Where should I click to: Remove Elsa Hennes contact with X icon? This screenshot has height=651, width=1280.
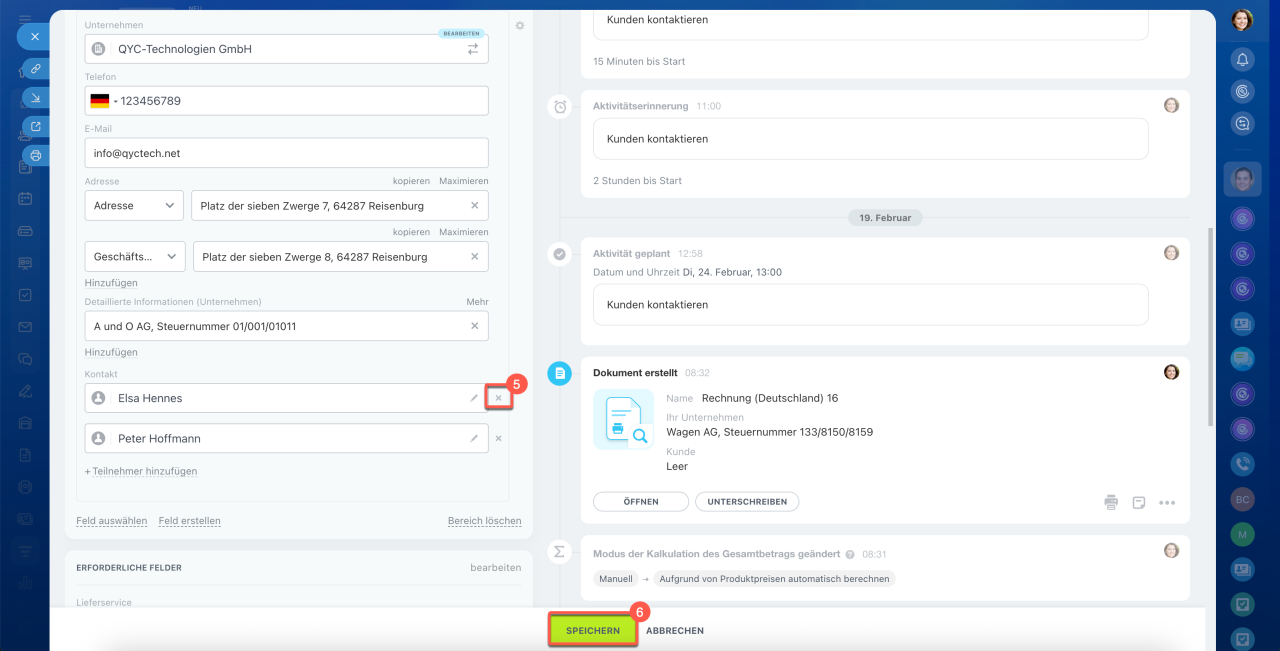click(x=498, y=398)
